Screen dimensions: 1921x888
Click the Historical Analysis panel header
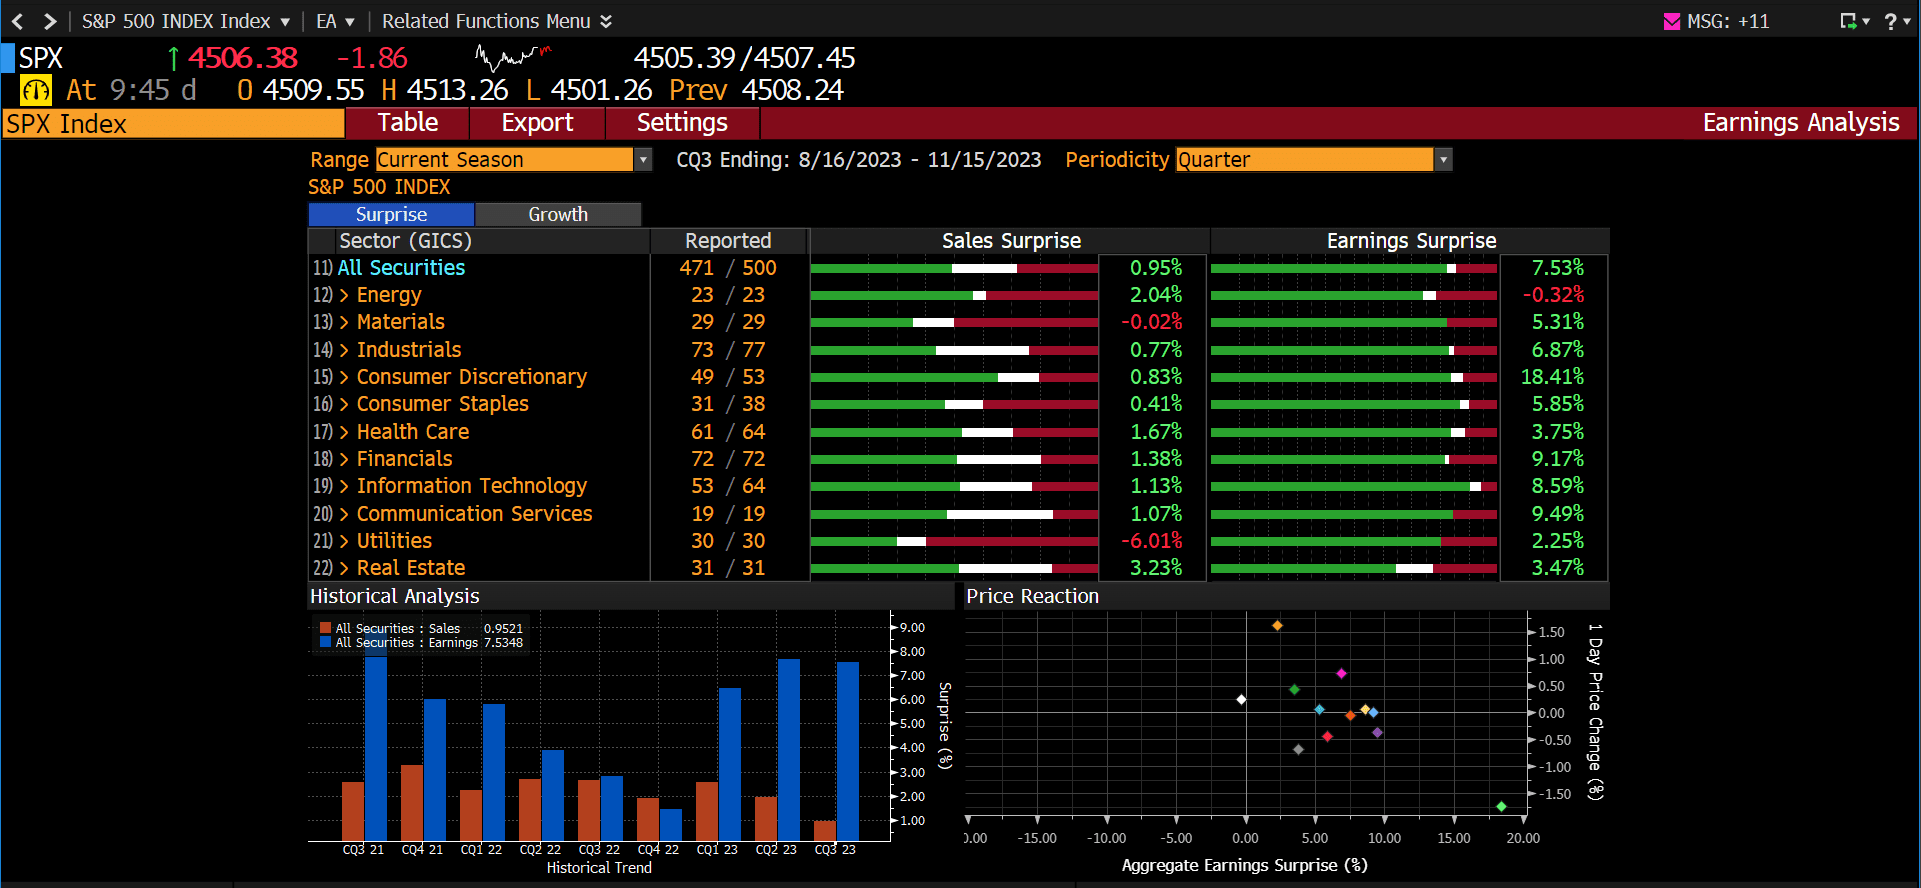(x=631, y=597)
